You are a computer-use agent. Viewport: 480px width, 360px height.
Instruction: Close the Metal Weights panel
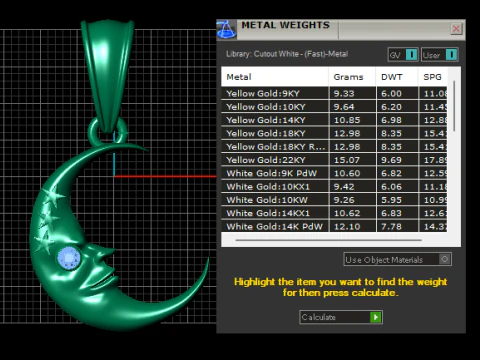(x=456, y=29)
